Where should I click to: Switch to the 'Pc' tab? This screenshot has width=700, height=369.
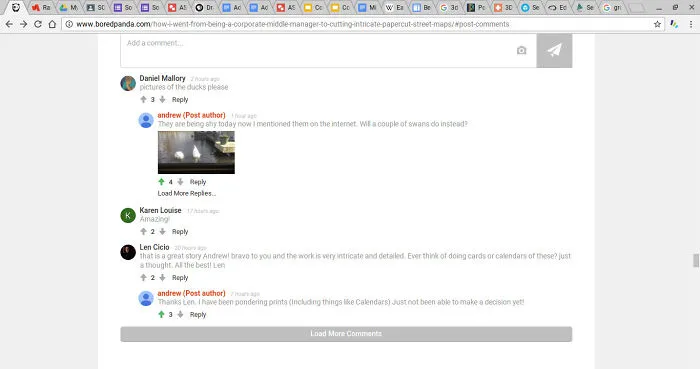tap(476, 8)
